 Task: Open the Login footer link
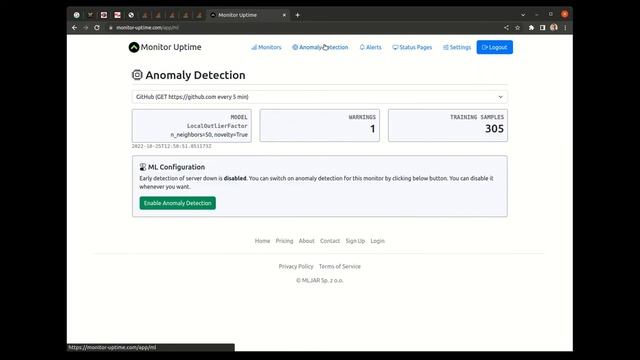(x=378, y=241)
